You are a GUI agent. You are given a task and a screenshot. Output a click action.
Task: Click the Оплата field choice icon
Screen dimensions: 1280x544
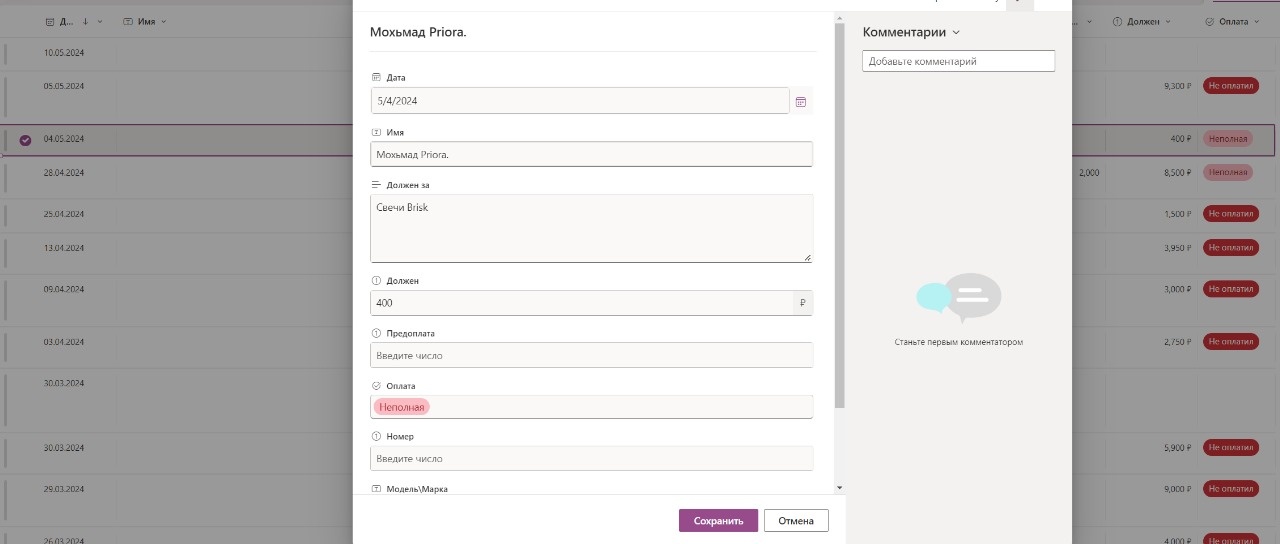click(x=376, y=385)
